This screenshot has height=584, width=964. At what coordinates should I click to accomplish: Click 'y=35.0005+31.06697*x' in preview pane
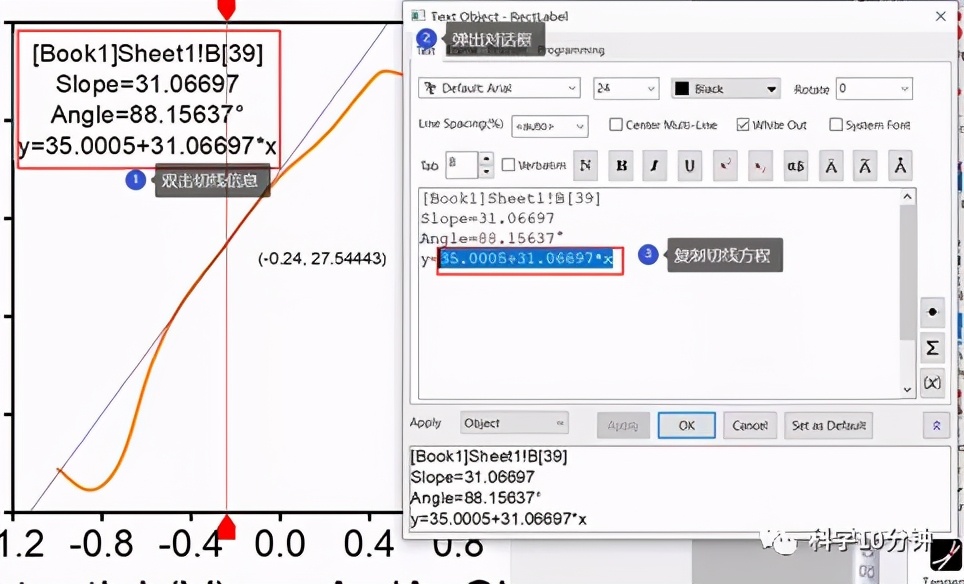click(498, 519)
